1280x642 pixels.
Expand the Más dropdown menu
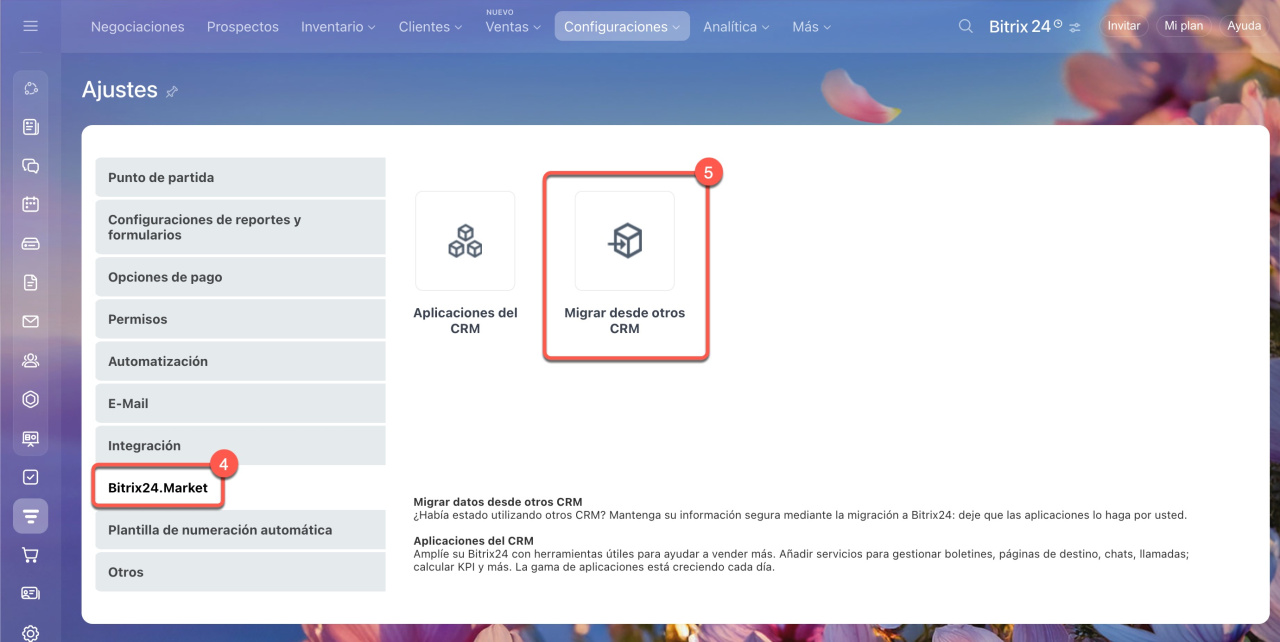pos(811,27)
